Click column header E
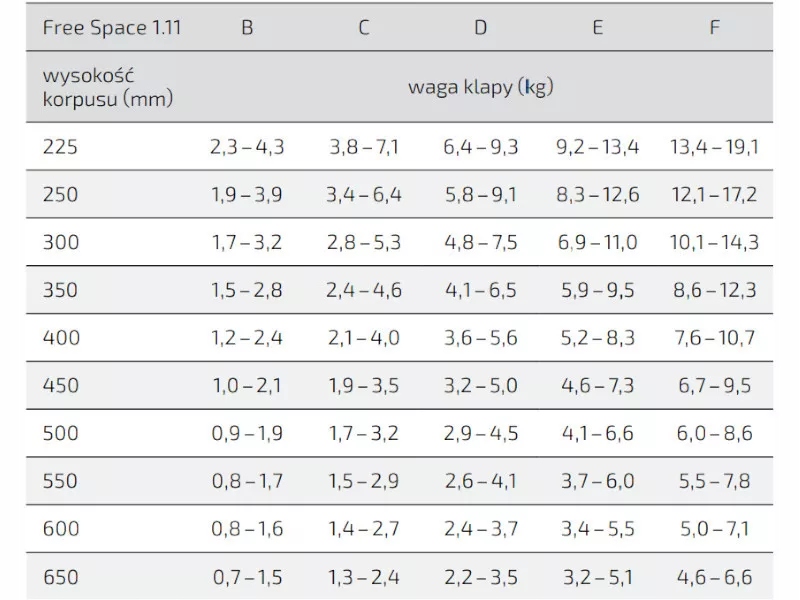800x600 pixels. tap(597, 28)
